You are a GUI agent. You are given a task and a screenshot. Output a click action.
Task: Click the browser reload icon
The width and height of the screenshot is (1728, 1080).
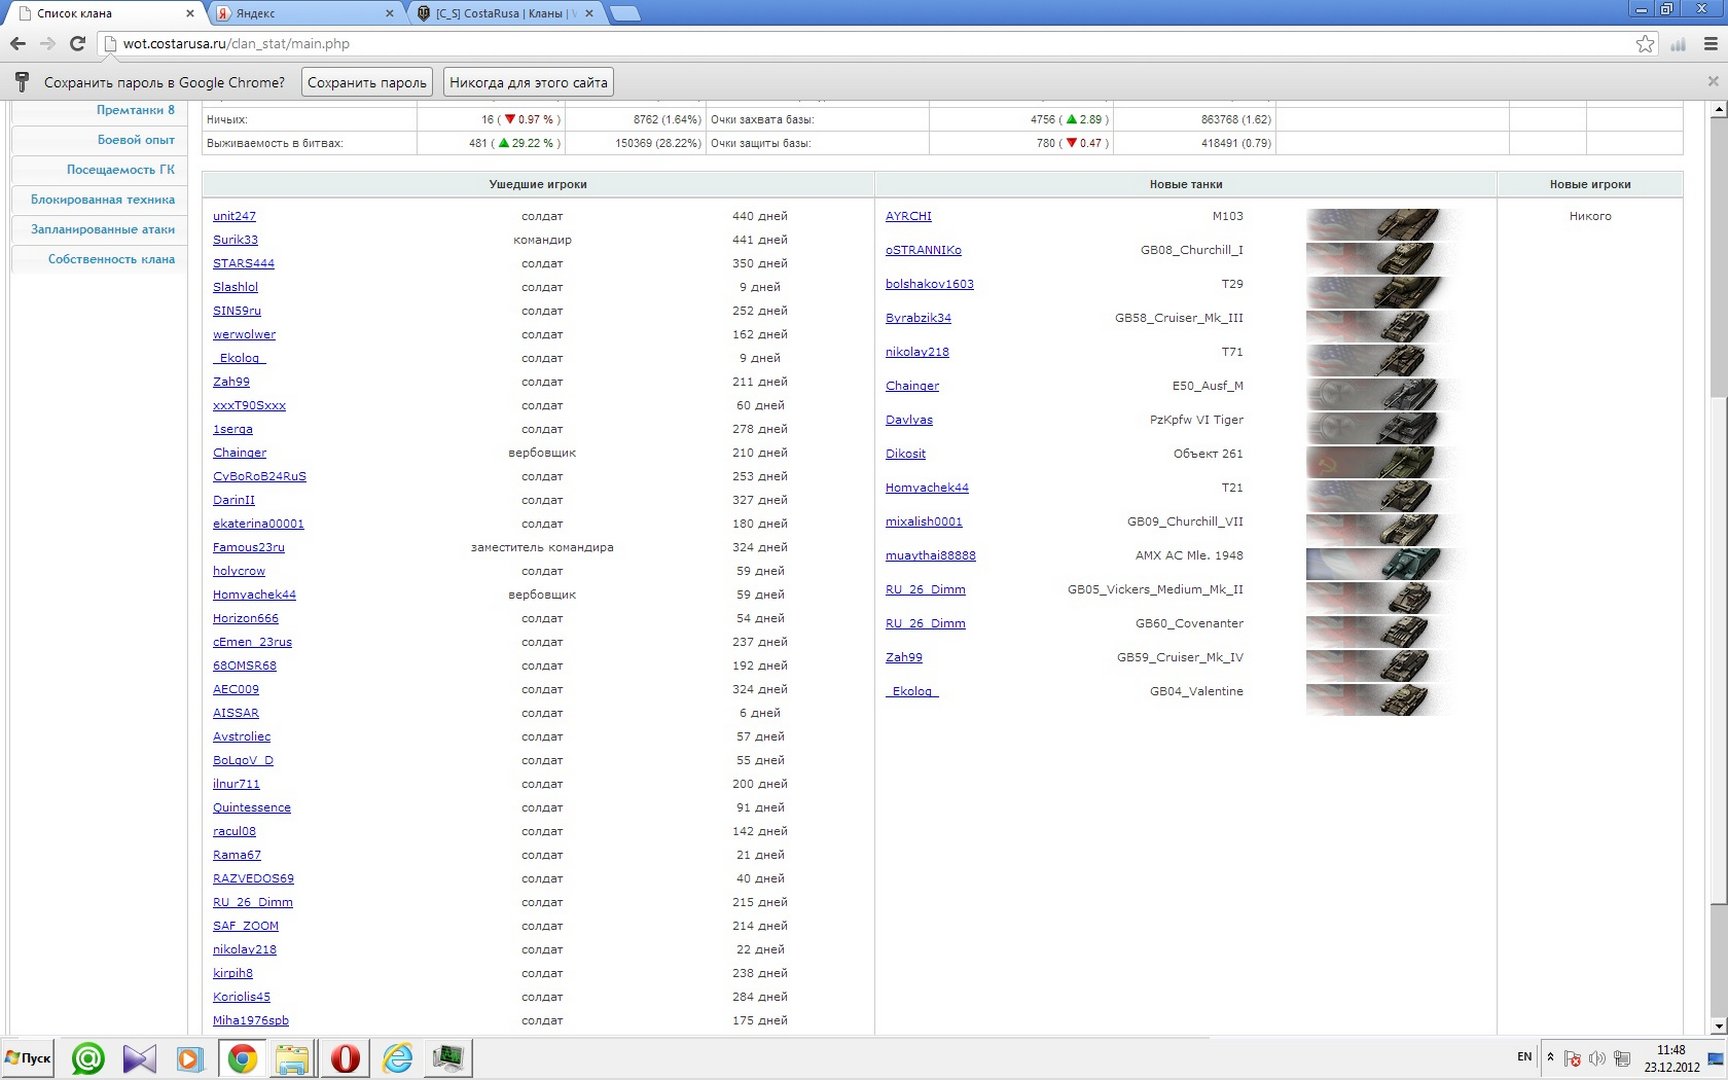(77, 43)
